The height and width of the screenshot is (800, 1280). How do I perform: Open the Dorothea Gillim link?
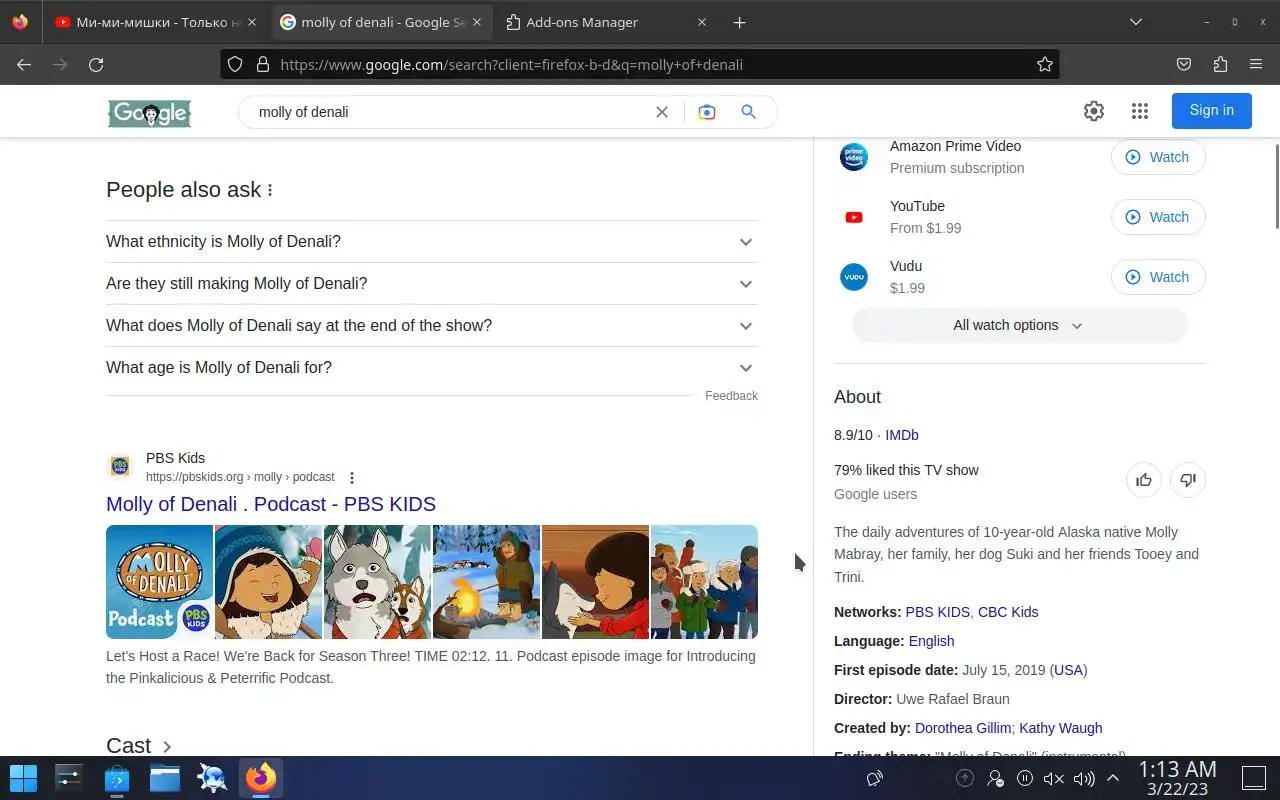pos(964,728)
